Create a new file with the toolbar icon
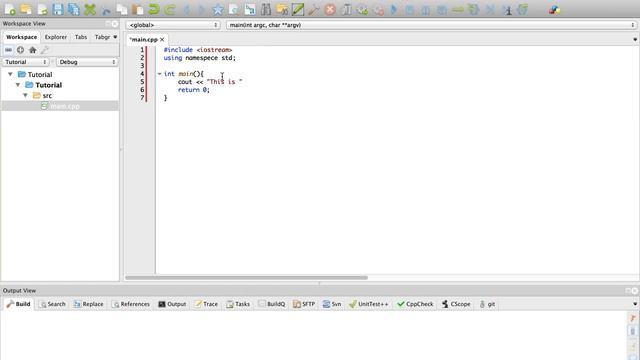Screen dimensions: 640x360 (10, 9)
